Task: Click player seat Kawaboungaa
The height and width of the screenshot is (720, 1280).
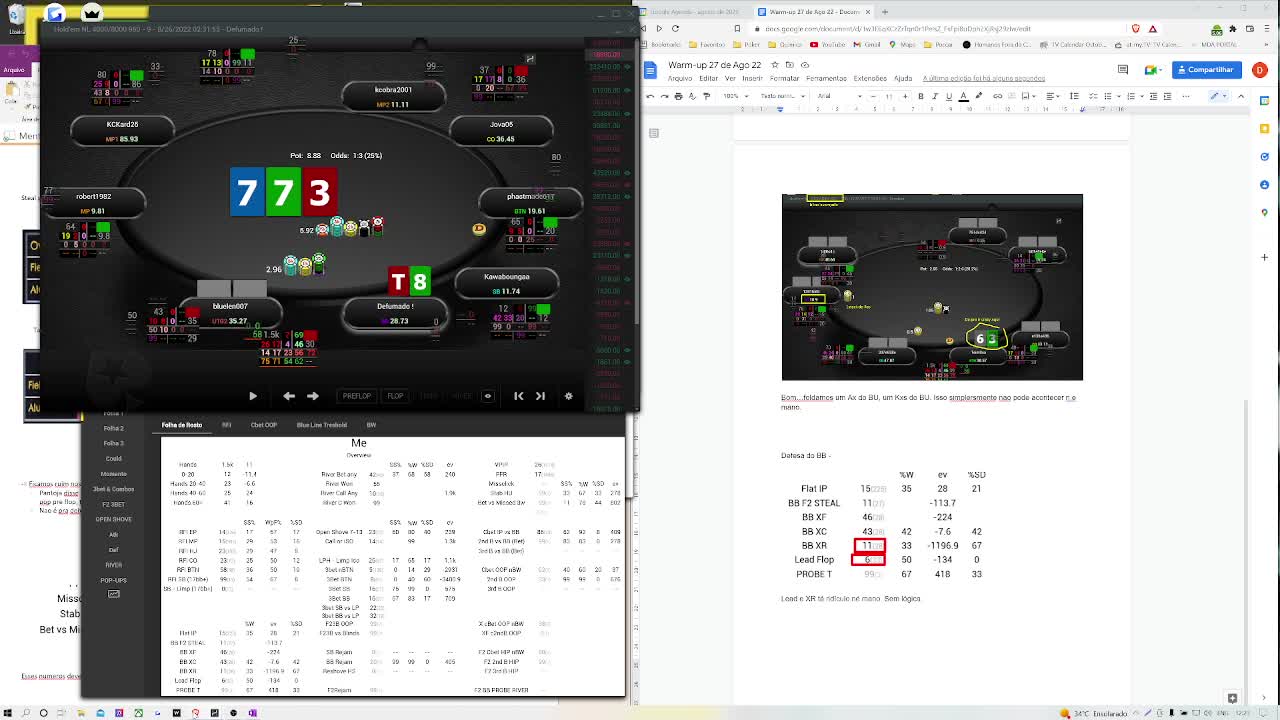Action: [x=506, y=283]
